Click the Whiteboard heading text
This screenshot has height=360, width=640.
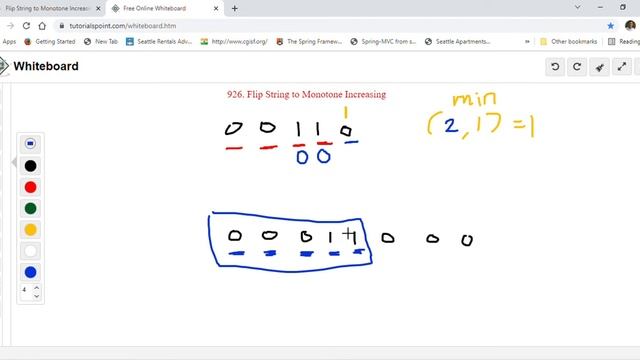click(x=46, y=66)
